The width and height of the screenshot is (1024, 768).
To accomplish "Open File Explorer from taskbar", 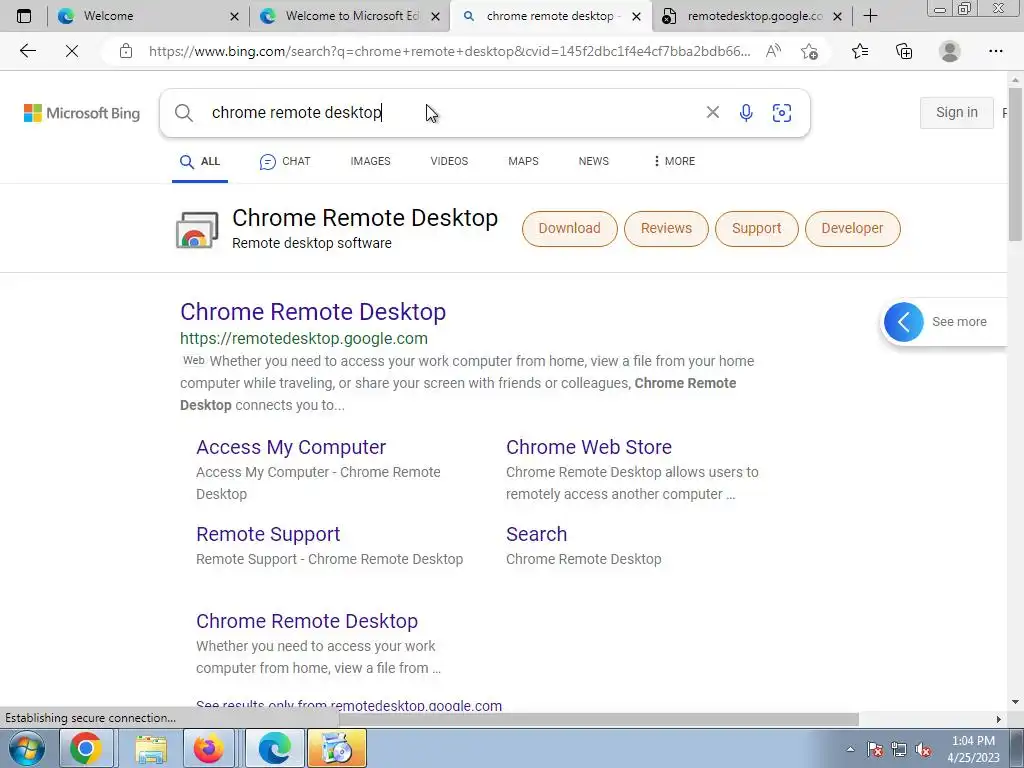I will click(x=152, y=748).
